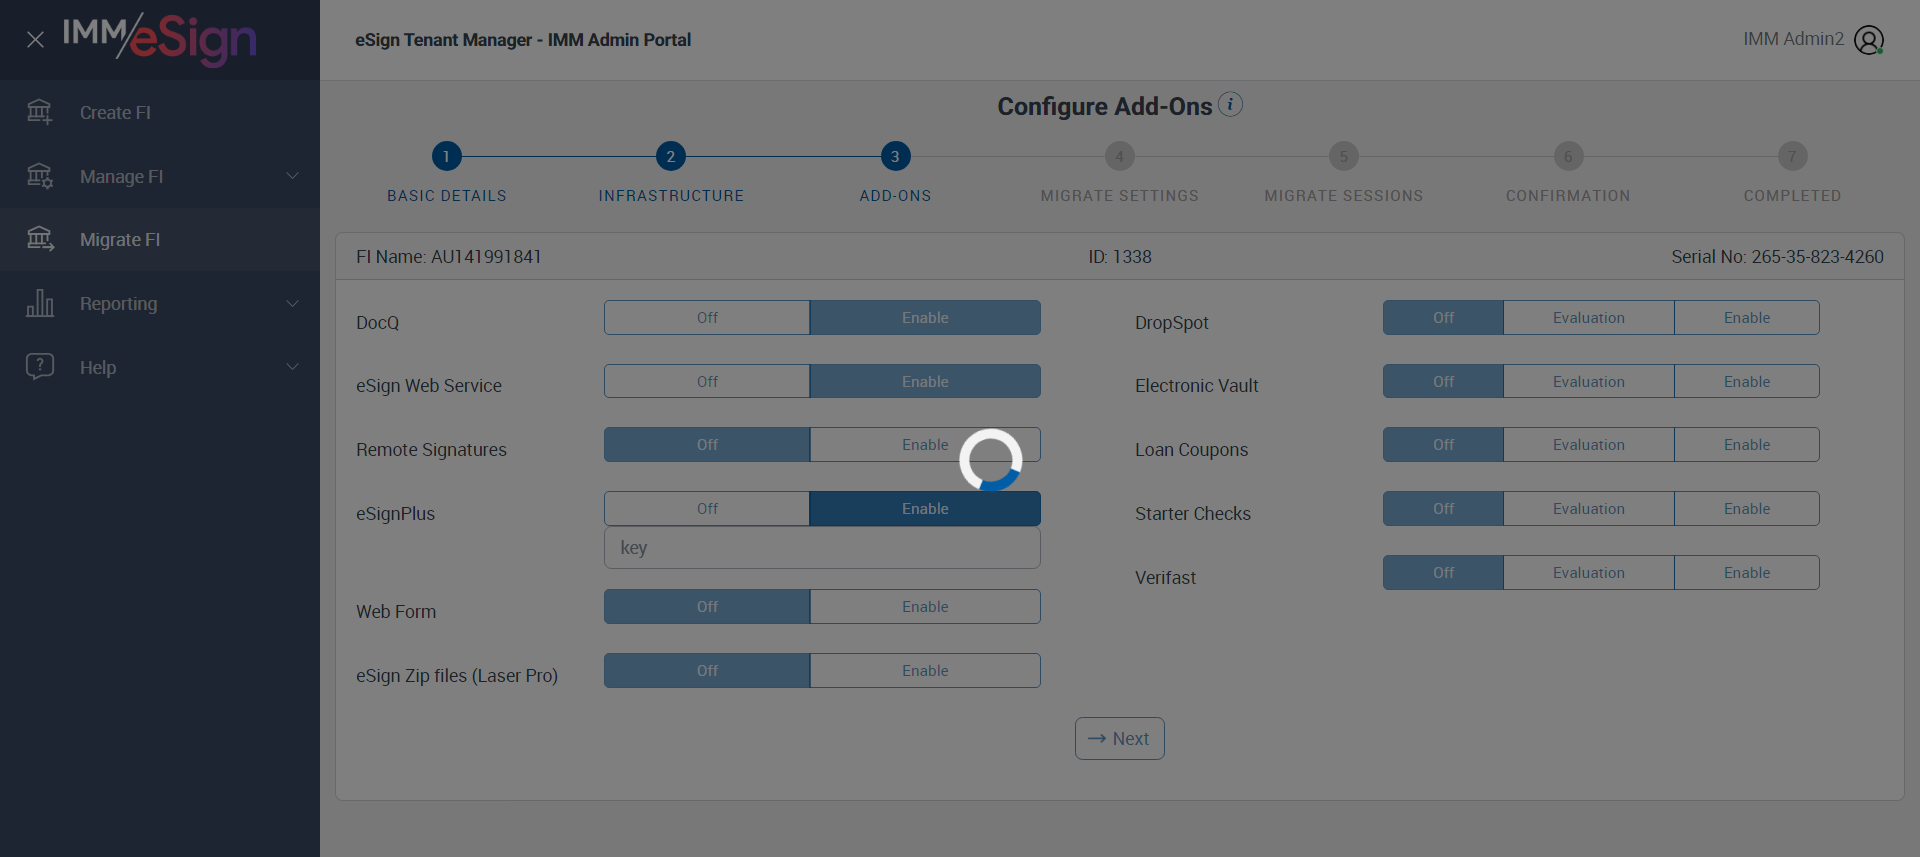Click the Reporting bar chart icon
The width and height of the screenshot is (1920, 857).
pos(40,303)
